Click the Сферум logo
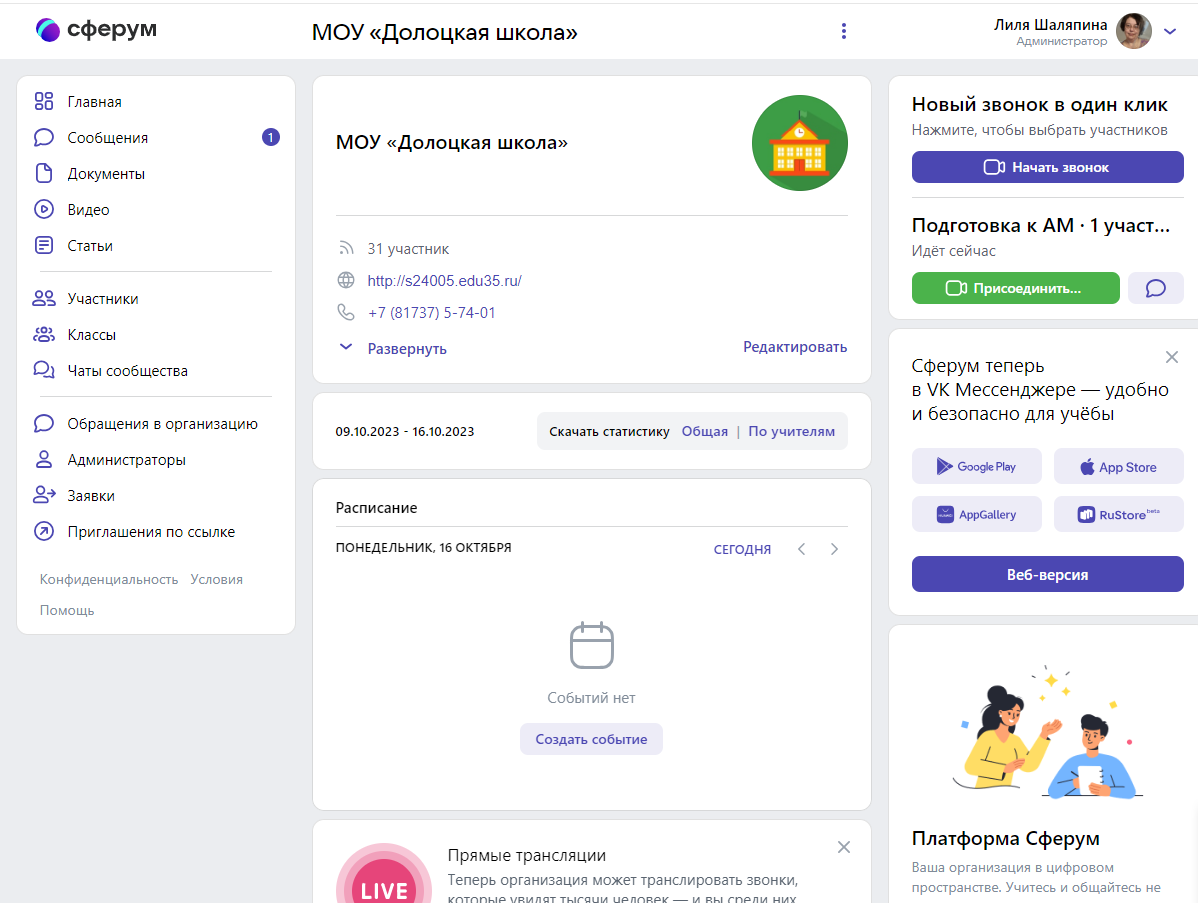This screenshot has width=1198, height=903. click(x=96, y=29)
